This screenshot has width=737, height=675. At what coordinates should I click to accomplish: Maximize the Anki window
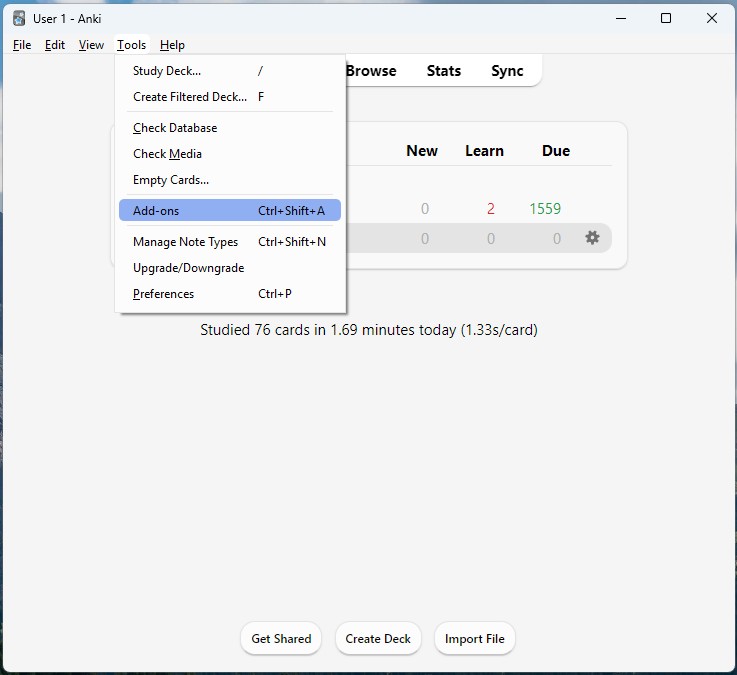(x=666, y=19)
